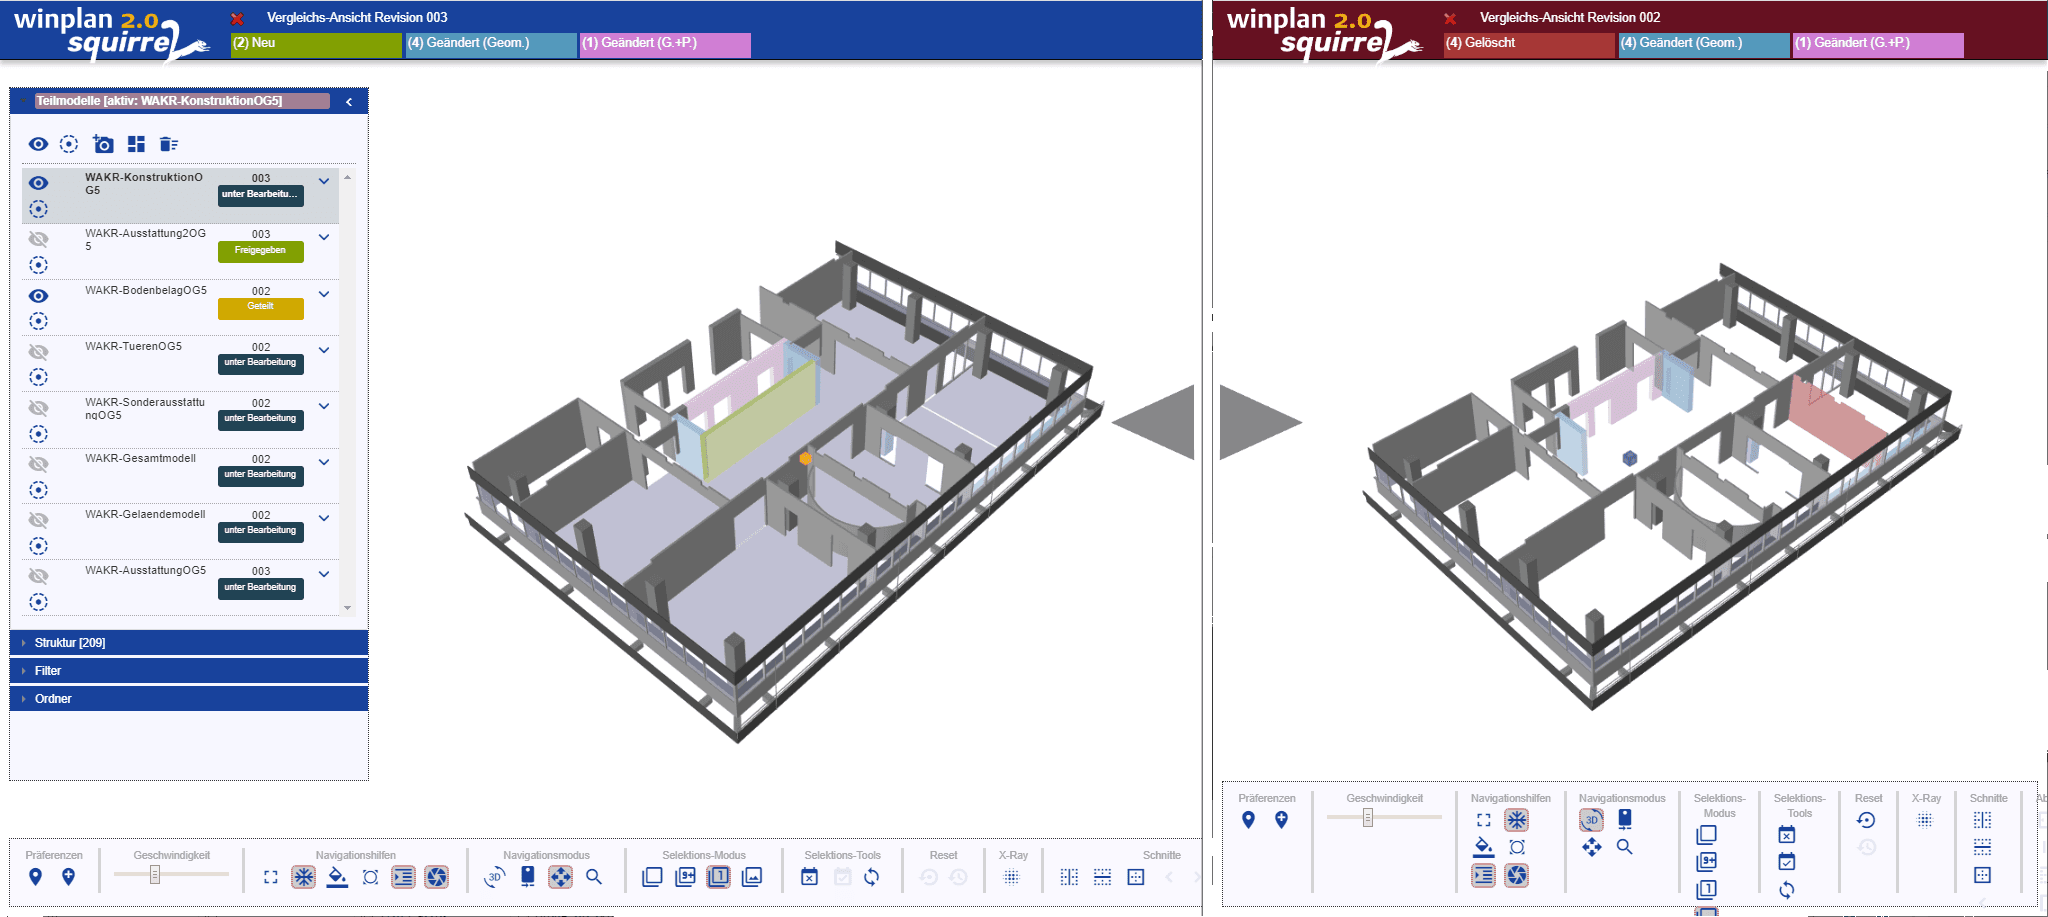
Task: Click (1) Geändert (G.+P.) tag in Revision 002 header
Action: pyautogui.click(x=1878, y=45)
